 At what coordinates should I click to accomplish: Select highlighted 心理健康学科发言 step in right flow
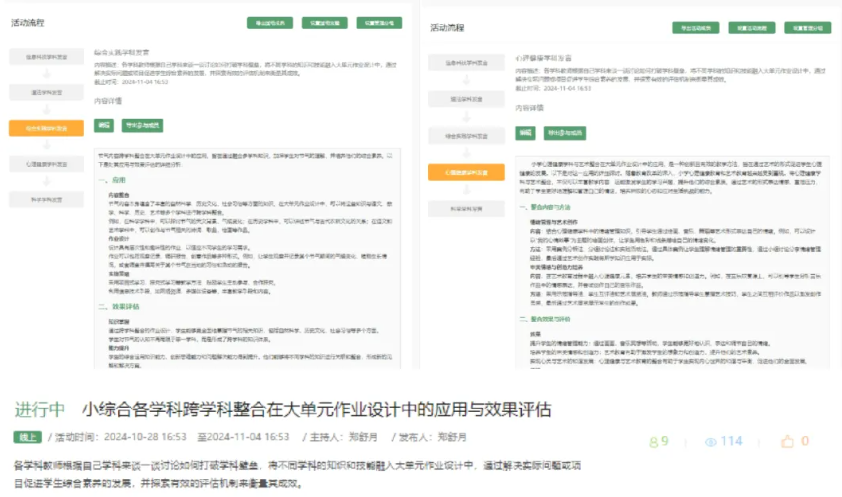466,172
